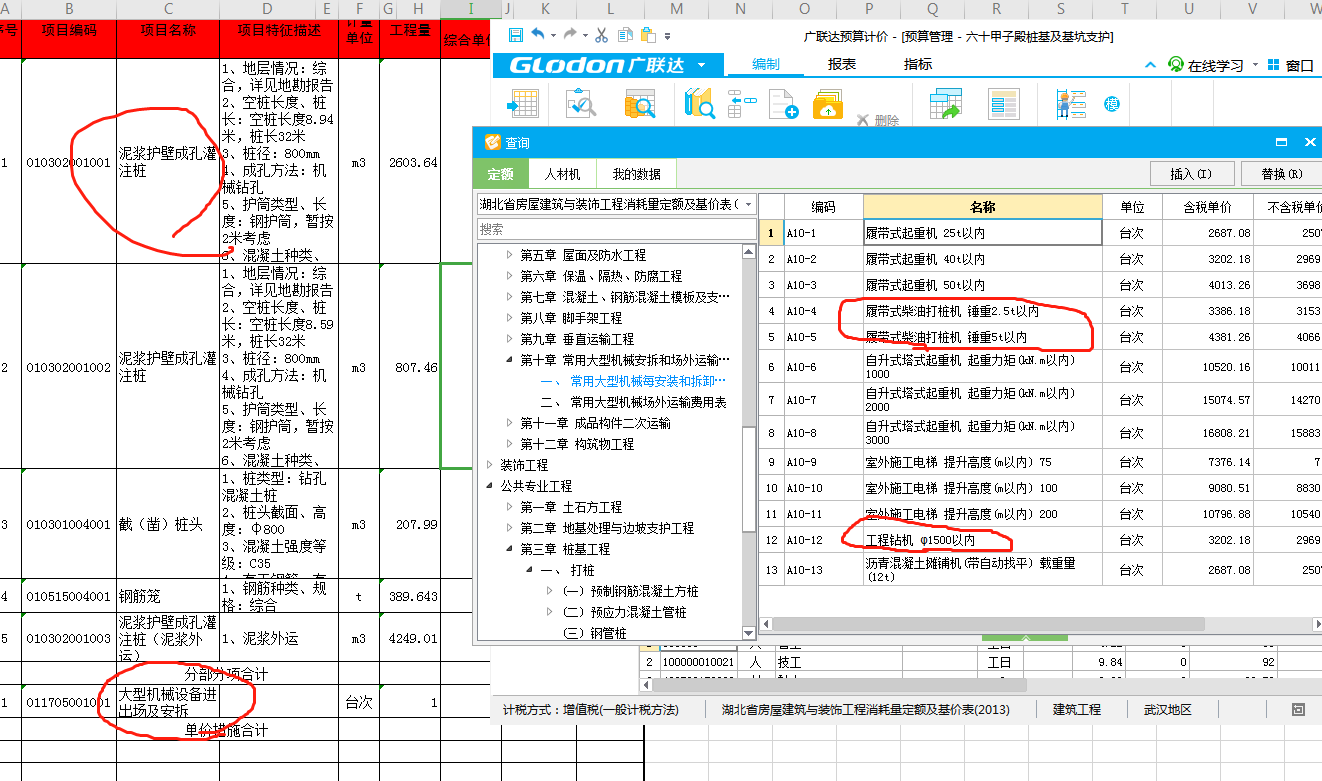The image size is (1322, 781).
Task: Click spreadsheet cell 截(凿)桩头
Action: [x=168, y=524]
